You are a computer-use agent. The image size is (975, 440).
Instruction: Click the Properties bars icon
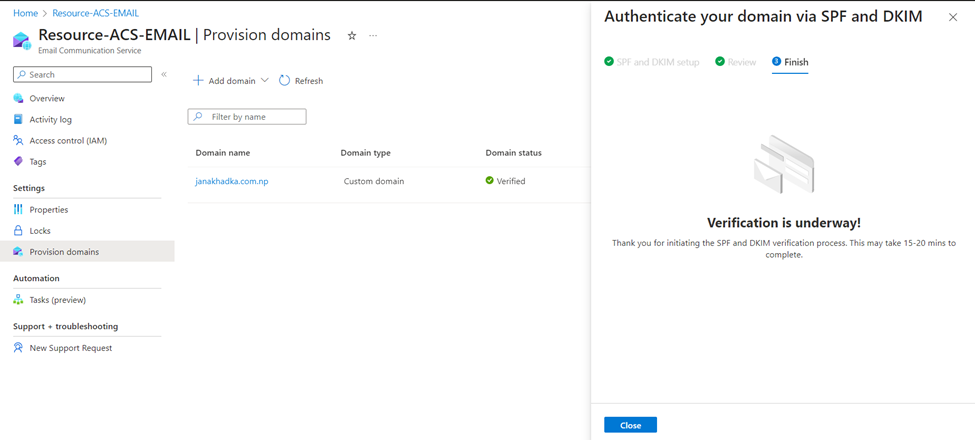pos(18,209)
